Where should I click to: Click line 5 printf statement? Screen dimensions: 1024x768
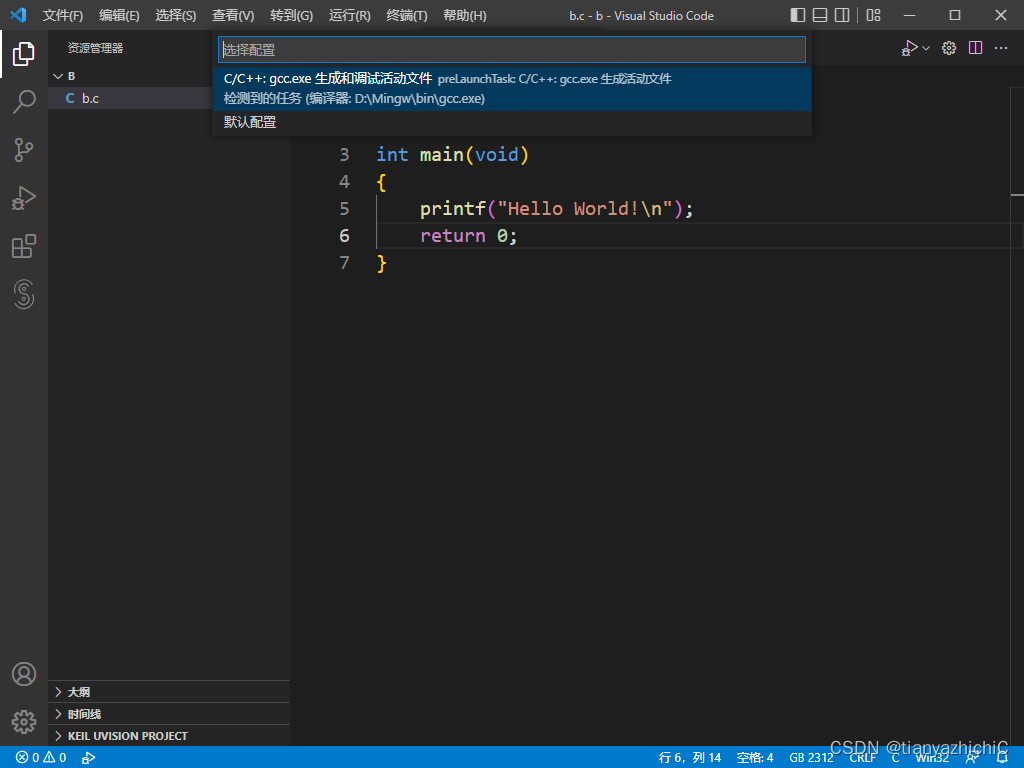tap(556, 209)
